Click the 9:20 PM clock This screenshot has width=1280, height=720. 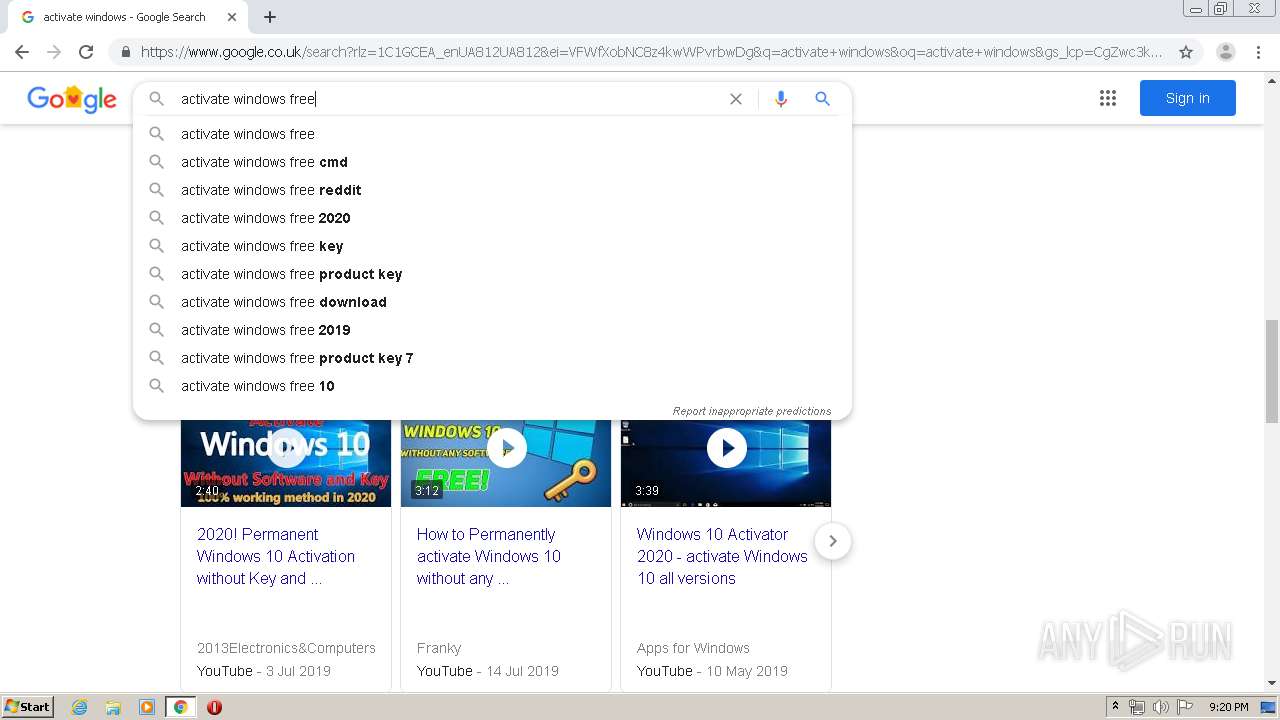pyautogui.click(x=1229, y=707)
